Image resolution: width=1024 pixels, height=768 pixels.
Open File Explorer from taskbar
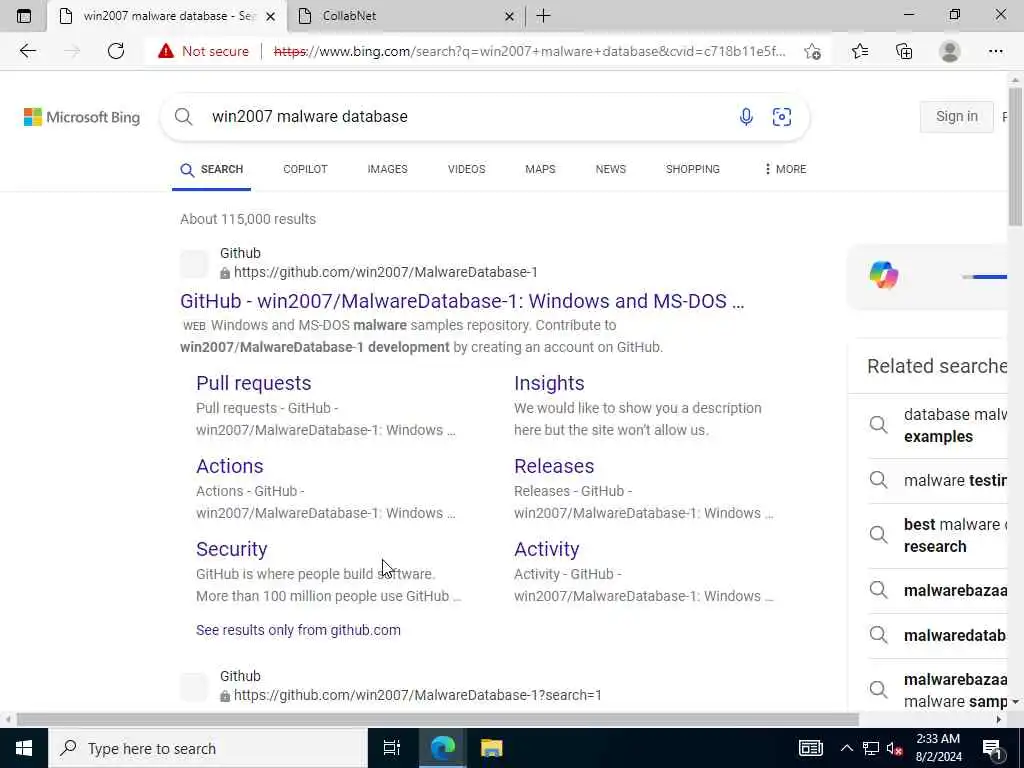[x=492, y=748]
